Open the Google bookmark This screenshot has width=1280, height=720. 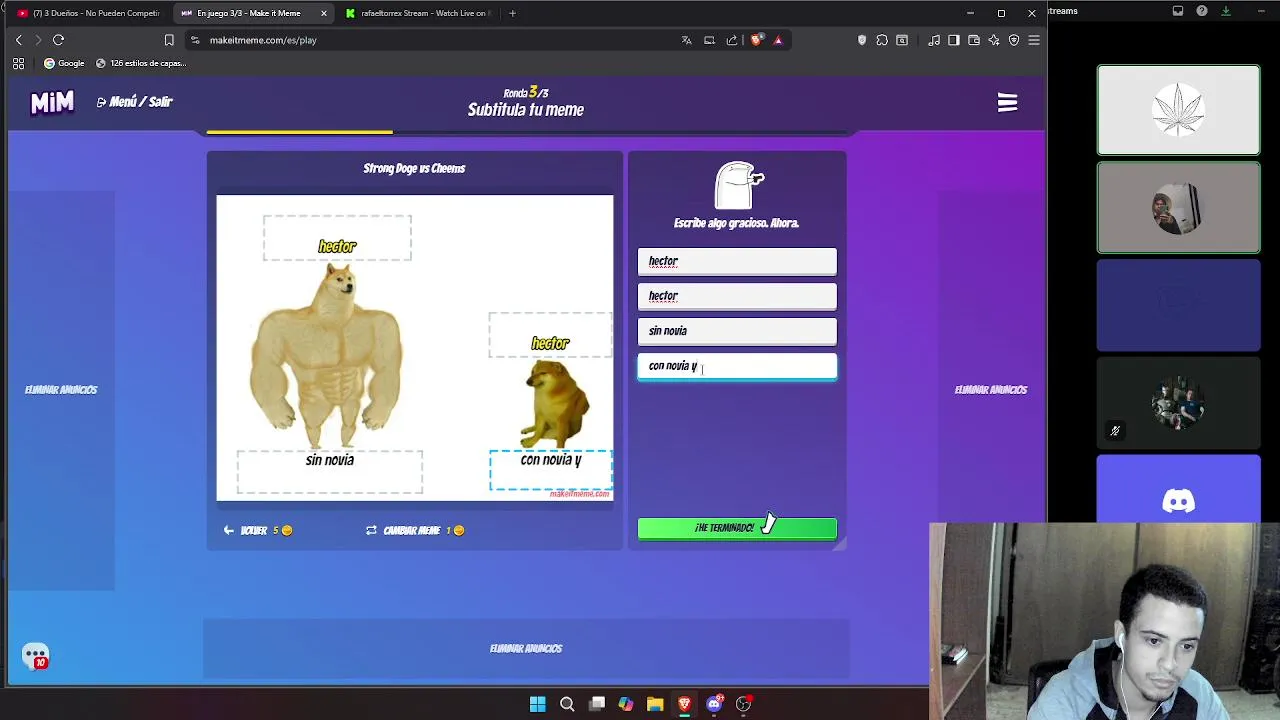click(64, 63)
